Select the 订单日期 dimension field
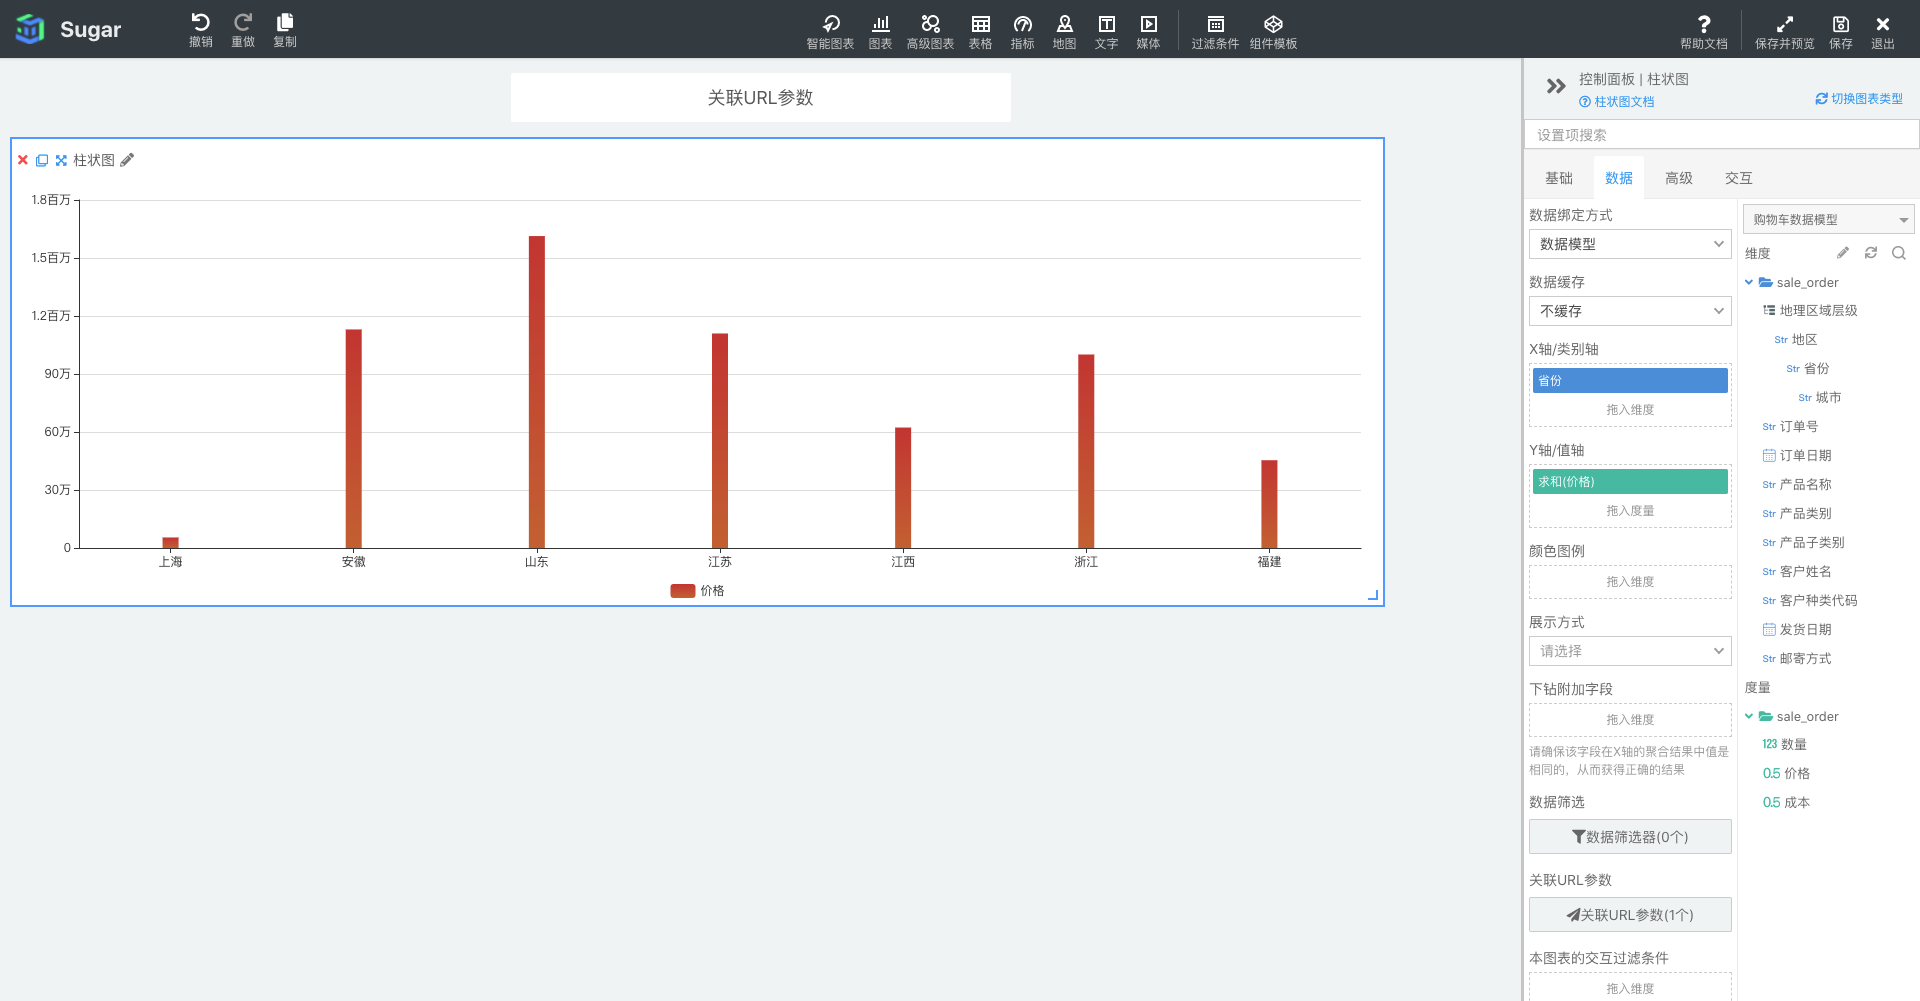Image resolution: width=1920 pixels, height=1001 pixels. [x=1797, y=456]
